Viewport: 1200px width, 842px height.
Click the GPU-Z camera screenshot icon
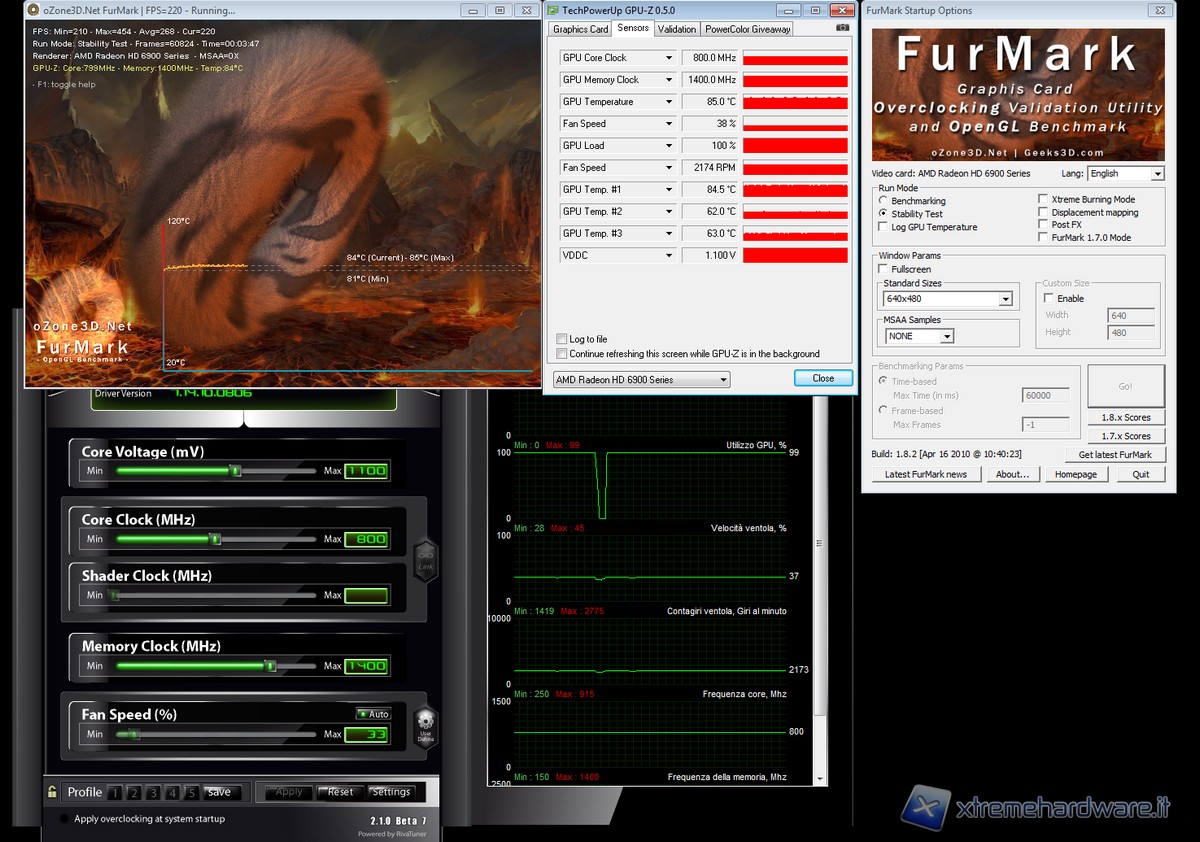[x=843, y=27]
